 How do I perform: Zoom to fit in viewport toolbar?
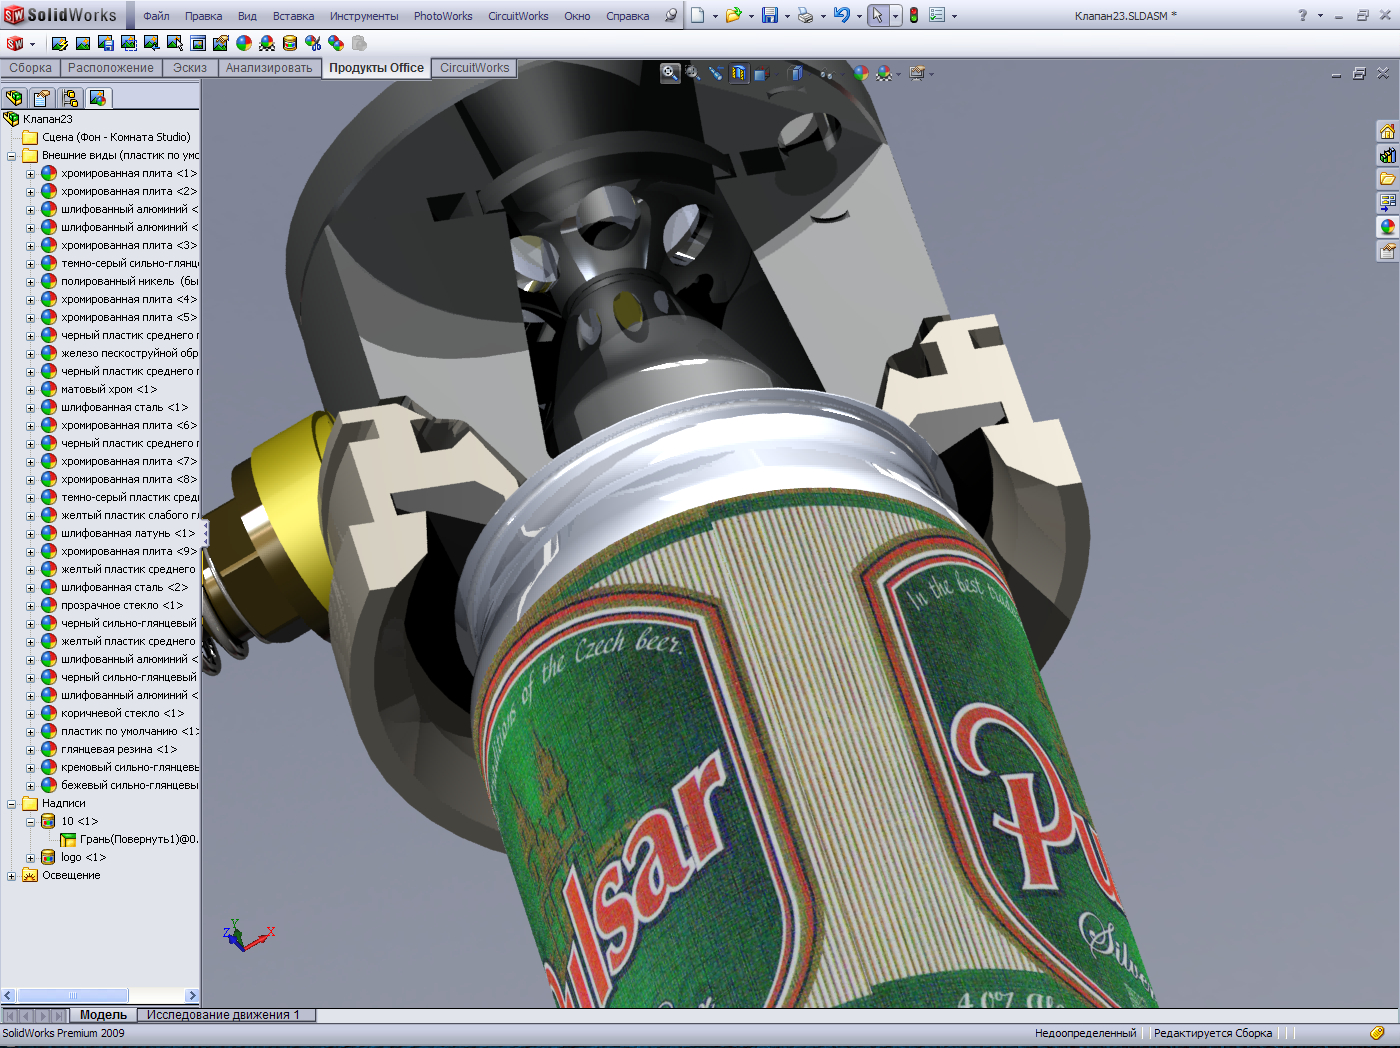pyautogui.click(x=670, y=73)
